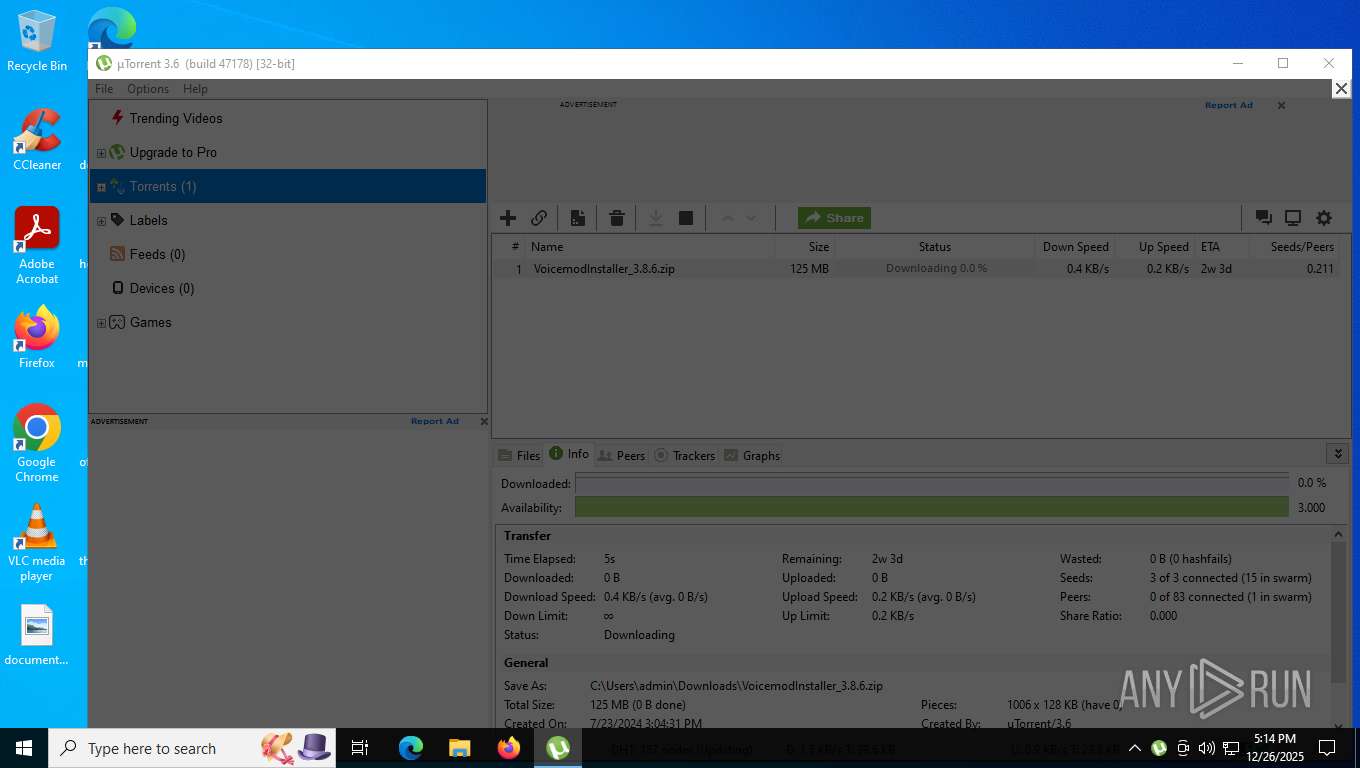Expand the Upgrade to Pro node

101,153
